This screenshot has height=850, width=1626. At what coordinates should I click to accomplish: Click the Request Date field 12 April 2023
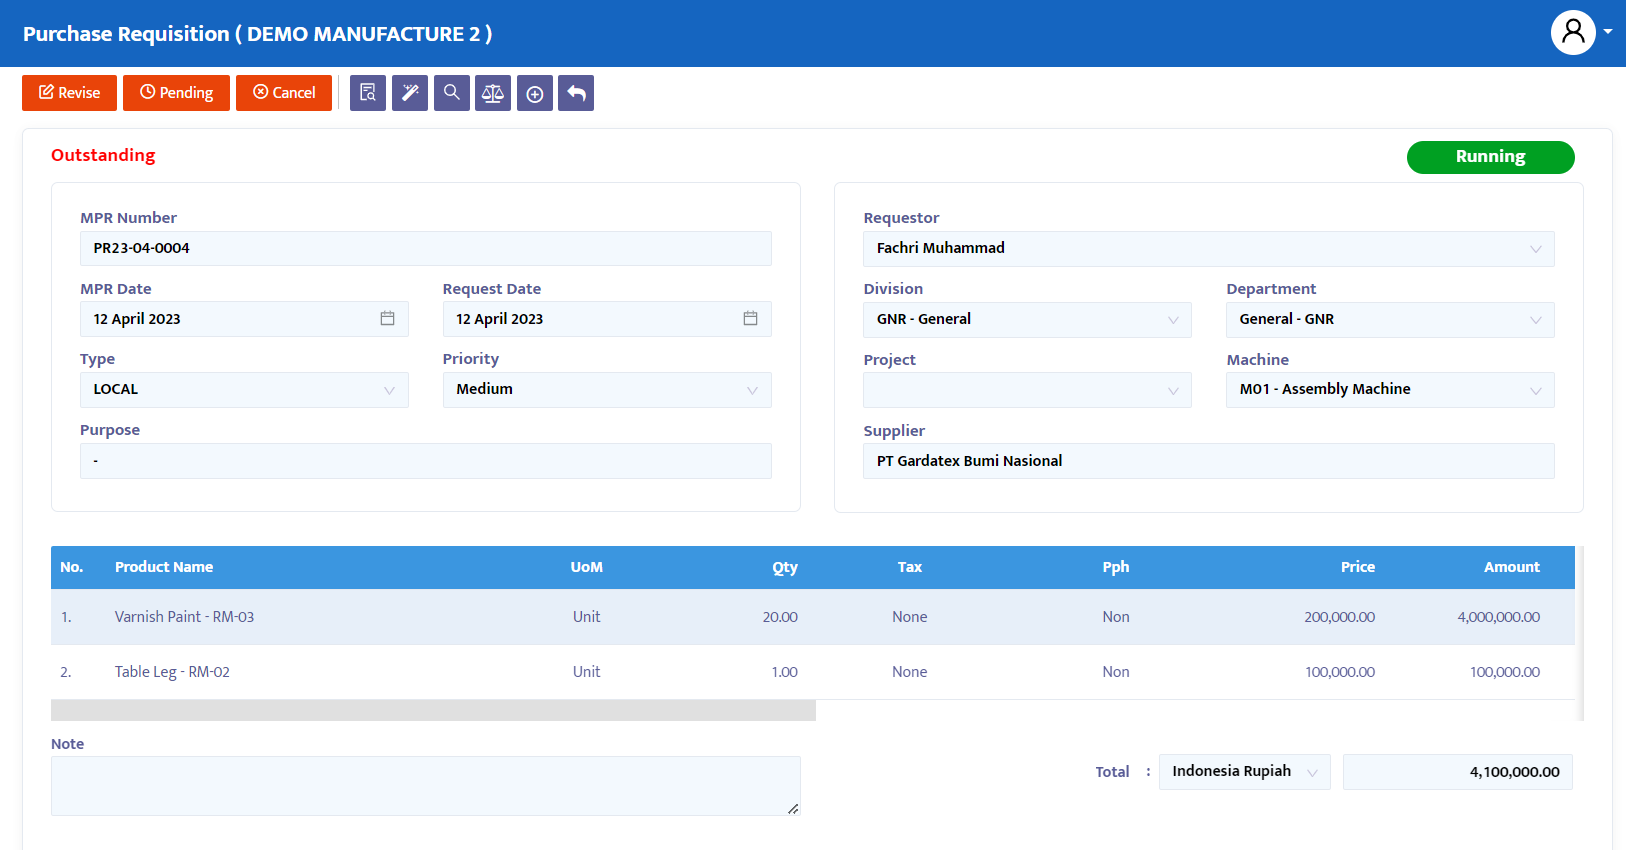pyautogui.click(x=607, y=319)
